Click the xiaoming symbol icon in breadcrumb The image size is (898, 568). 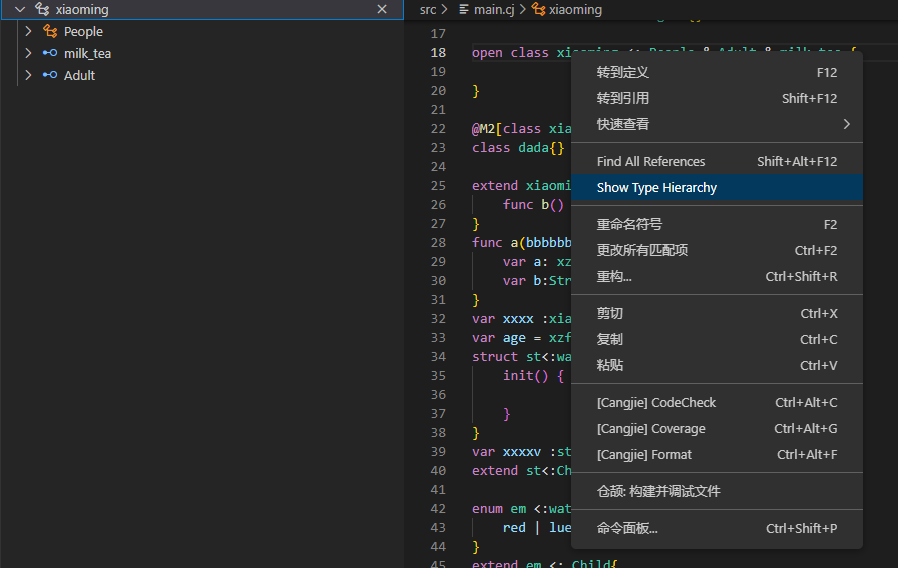539,9
